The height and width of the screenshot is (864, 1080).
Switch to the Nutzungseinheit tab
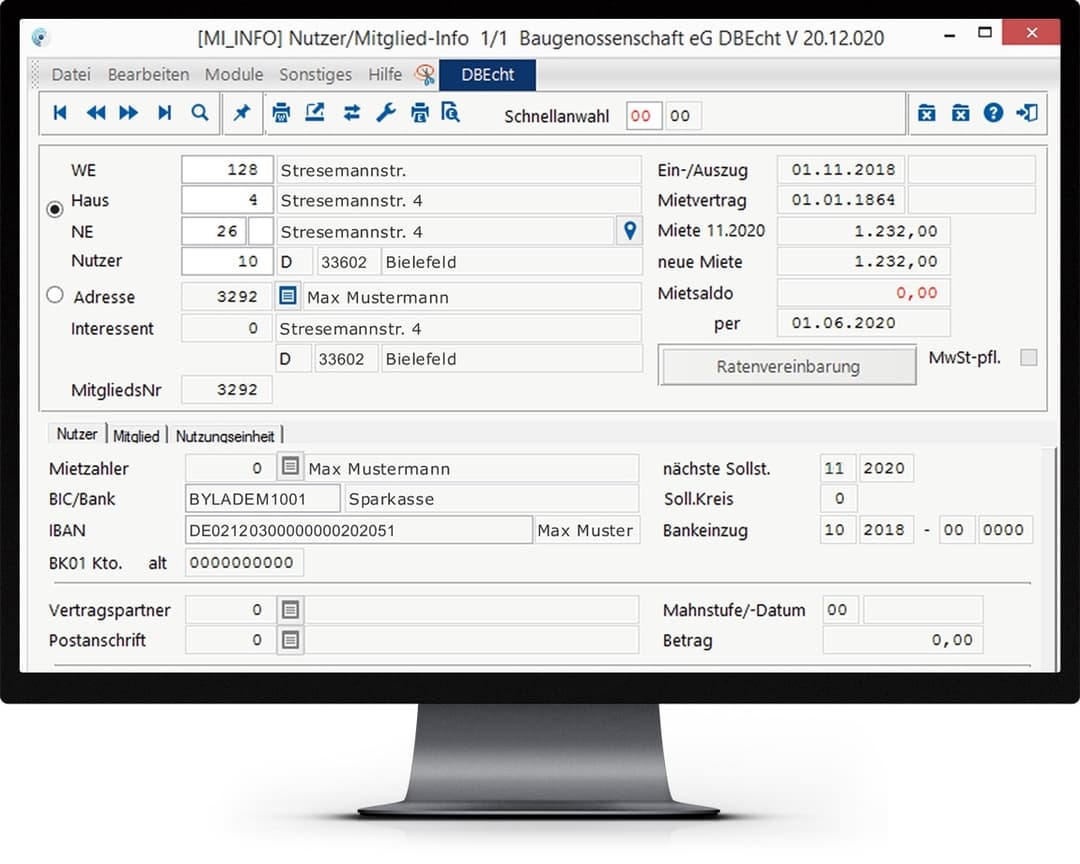(225, 435)
